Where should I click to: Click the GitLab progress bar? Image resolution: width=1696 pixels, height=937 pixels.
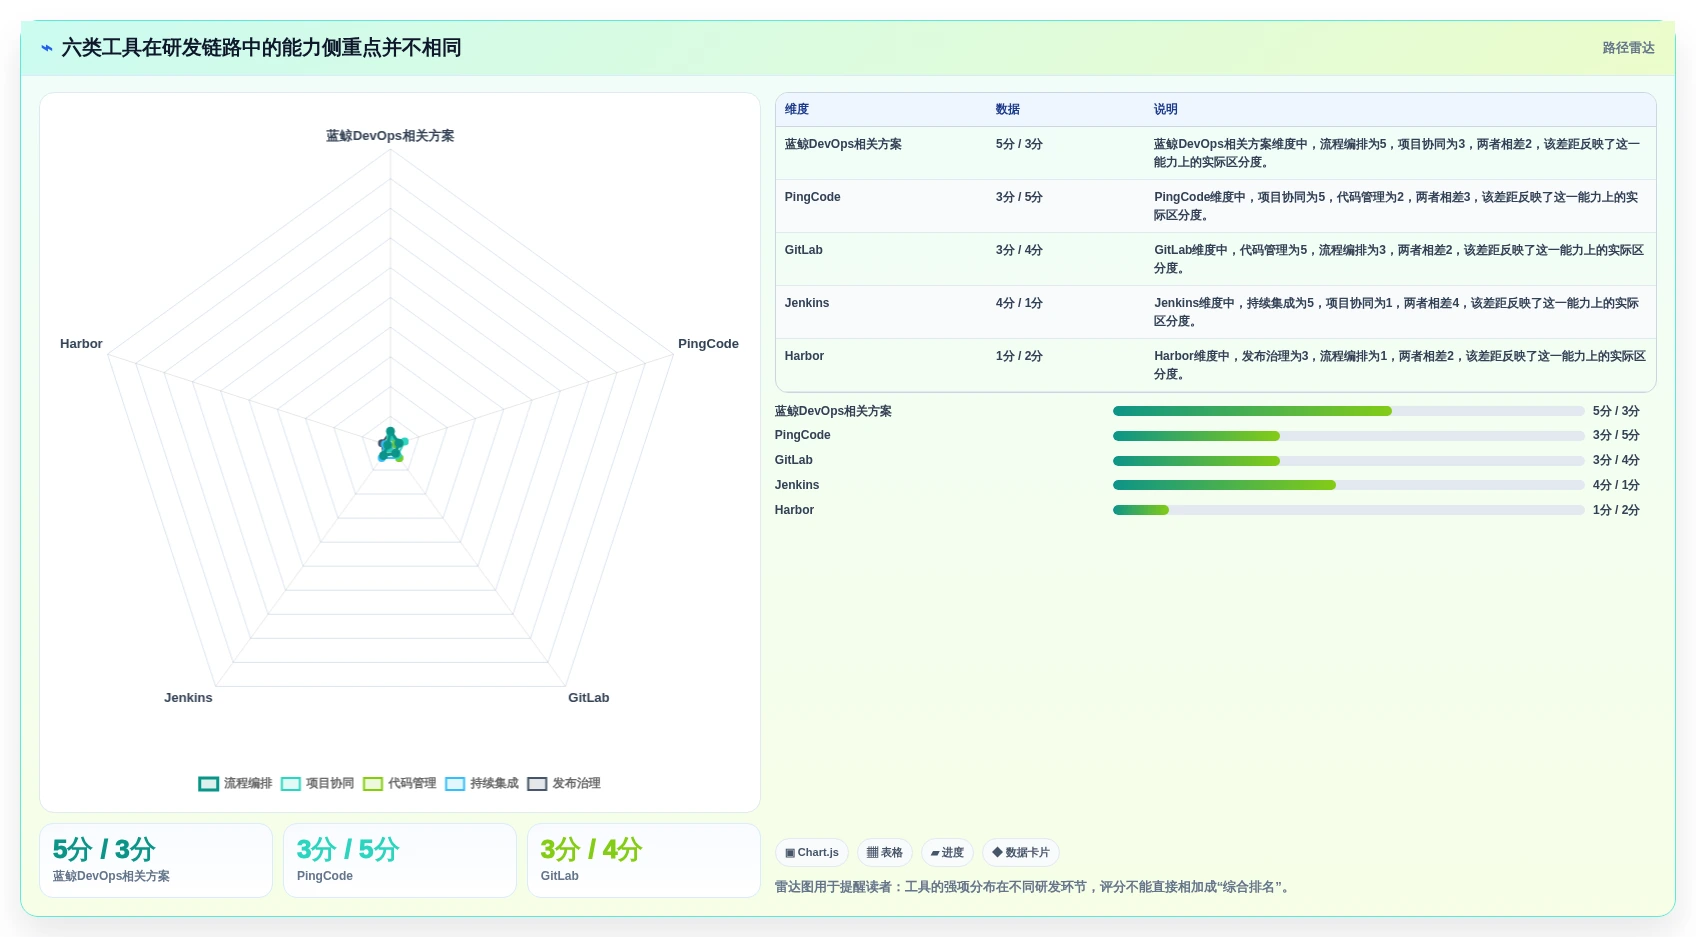point(1349,461)
